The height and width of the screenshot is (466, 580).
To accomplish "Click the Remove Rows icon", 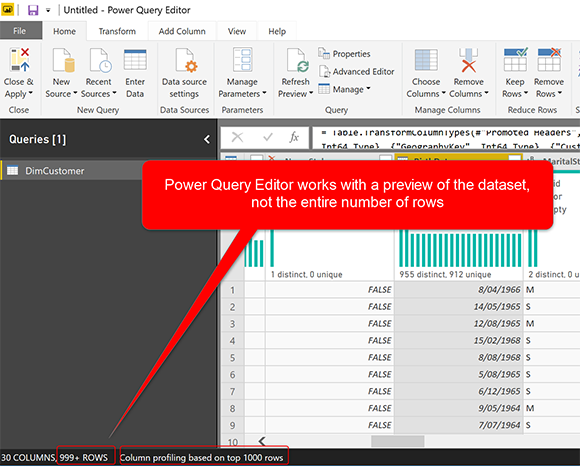I will pyautogui.click(x=549, y=60).
